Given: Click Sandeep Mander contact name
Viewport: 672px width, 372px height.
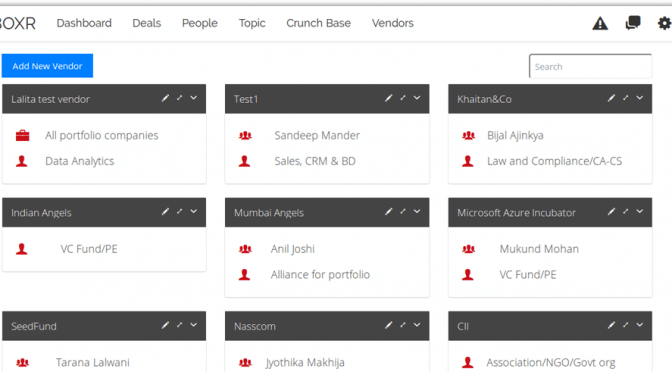Looking at the screenshot, I should (x=317, y=135).
